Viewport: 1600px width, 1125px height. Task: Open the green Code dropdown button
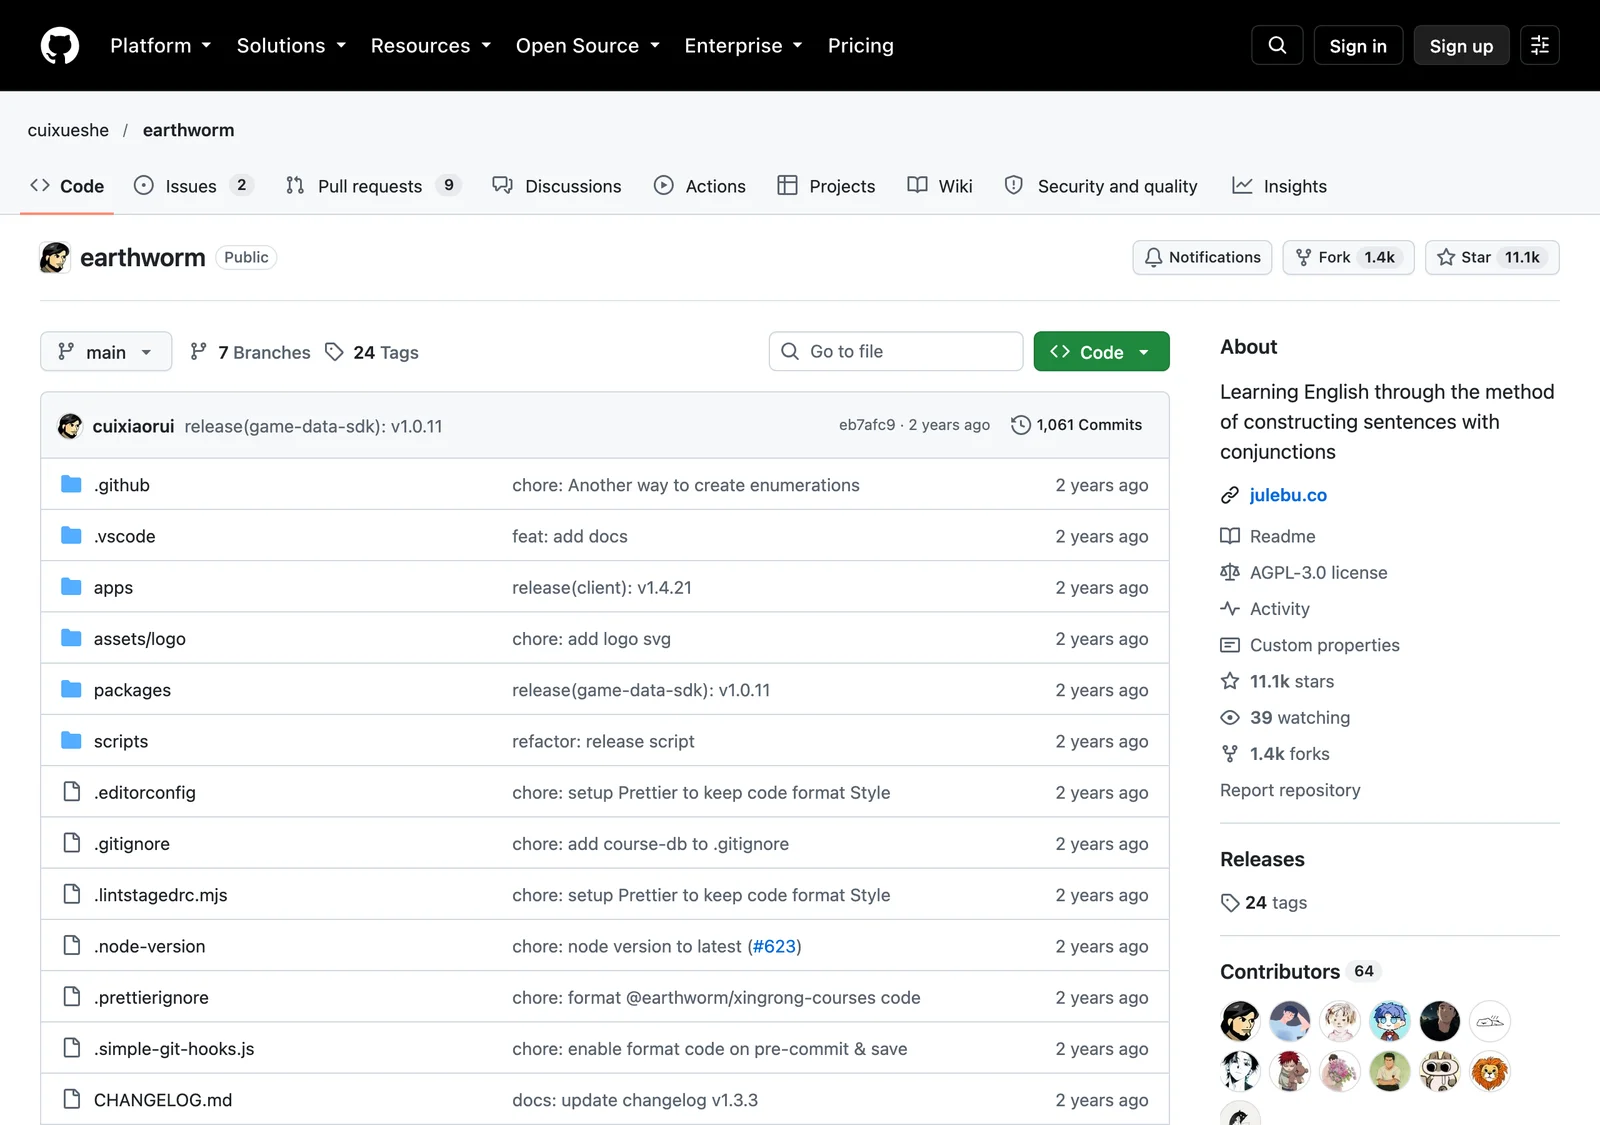click(x=1101, y=352)
